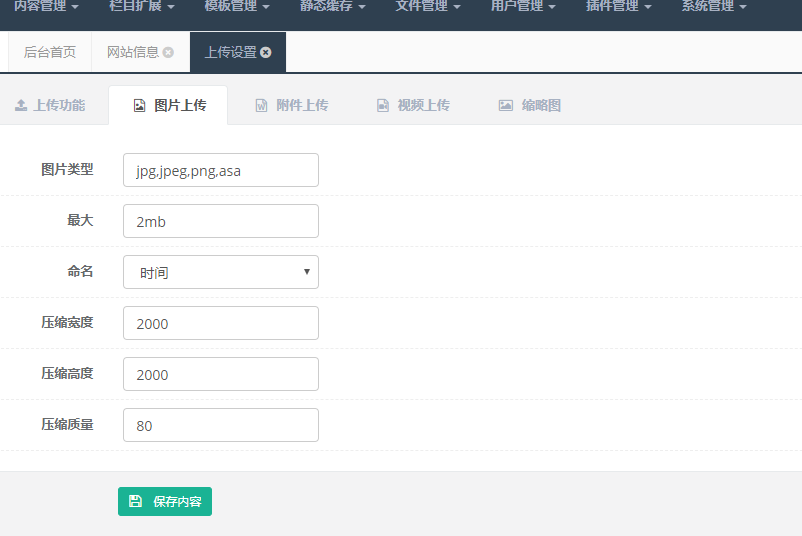Go to the 缩略图 section tab
Screen dimensions: 802x536
click(x=529, y=105)
